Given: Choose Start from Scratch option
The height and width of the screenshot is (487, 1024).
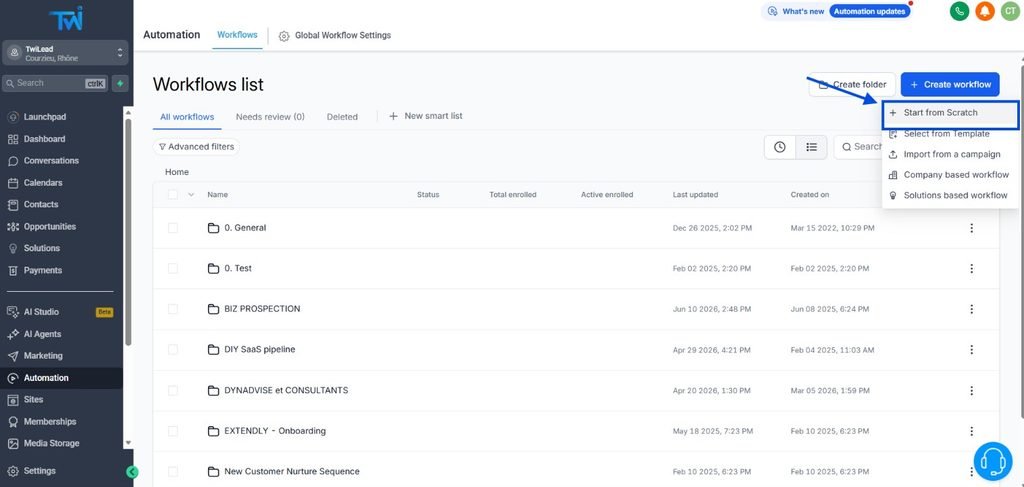Looking at the screenshot, I should pos(950,113).
